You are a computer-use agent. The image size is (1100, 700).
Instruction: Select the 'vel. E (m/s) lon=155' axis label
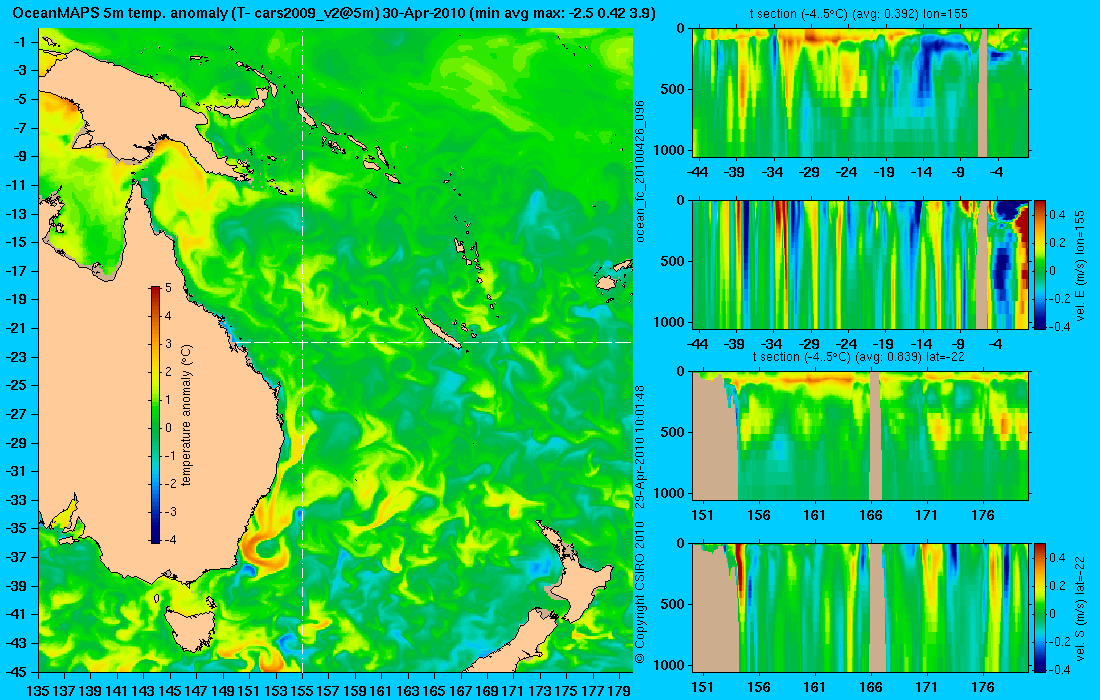(1080, 264)
